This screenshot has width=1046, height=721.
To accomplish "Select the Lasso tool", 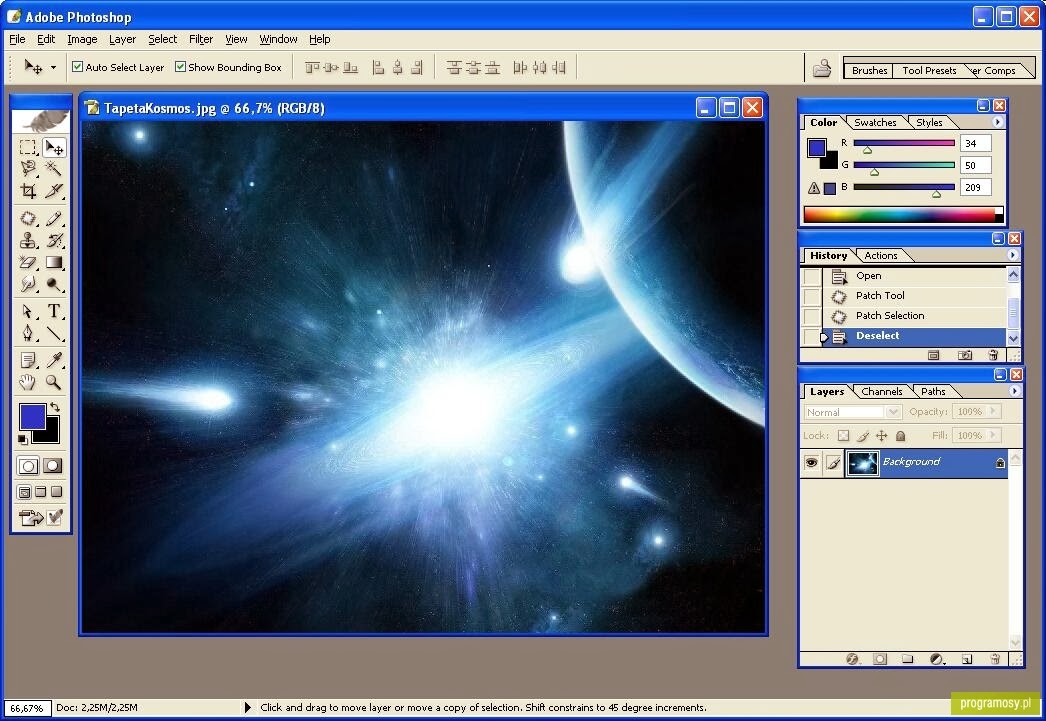I will click(28, 168).
